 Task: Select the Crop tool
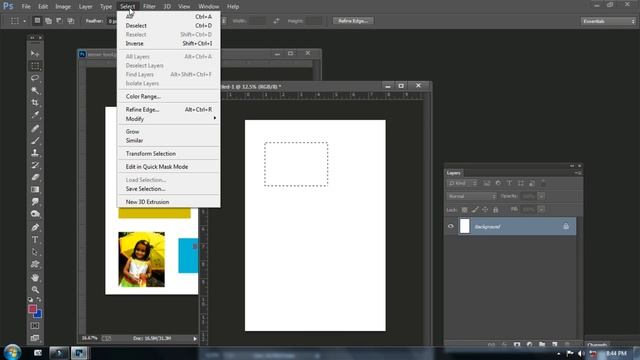[x=35, y=102]
